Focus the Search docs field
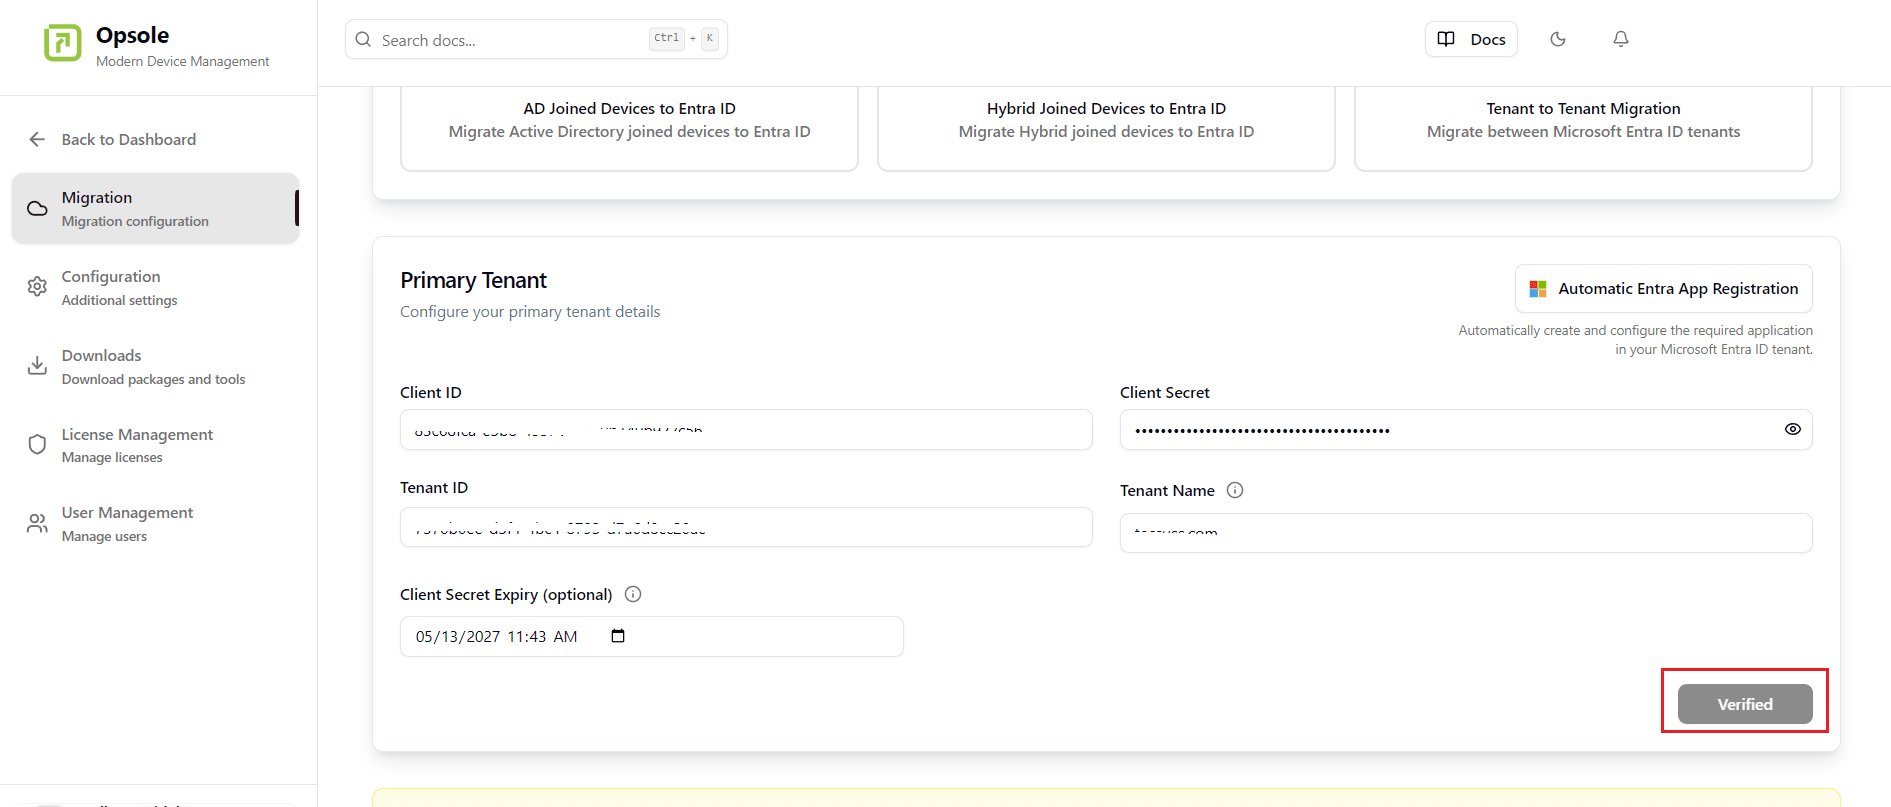Image resolution: width=1891 pixels, height=807 pixels. tap(536, 40)
